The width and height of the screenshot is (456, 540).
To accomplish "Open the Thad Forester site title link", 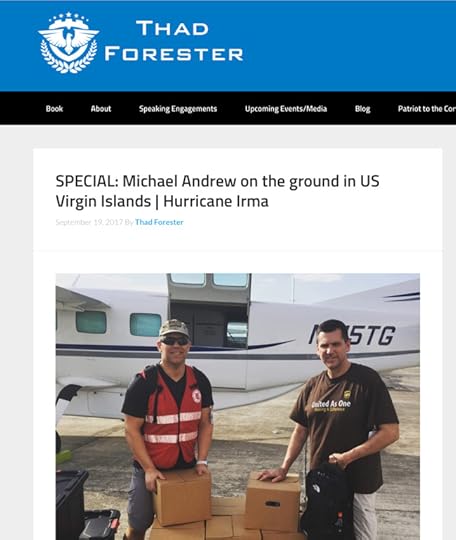I will [x=174, y=41].
